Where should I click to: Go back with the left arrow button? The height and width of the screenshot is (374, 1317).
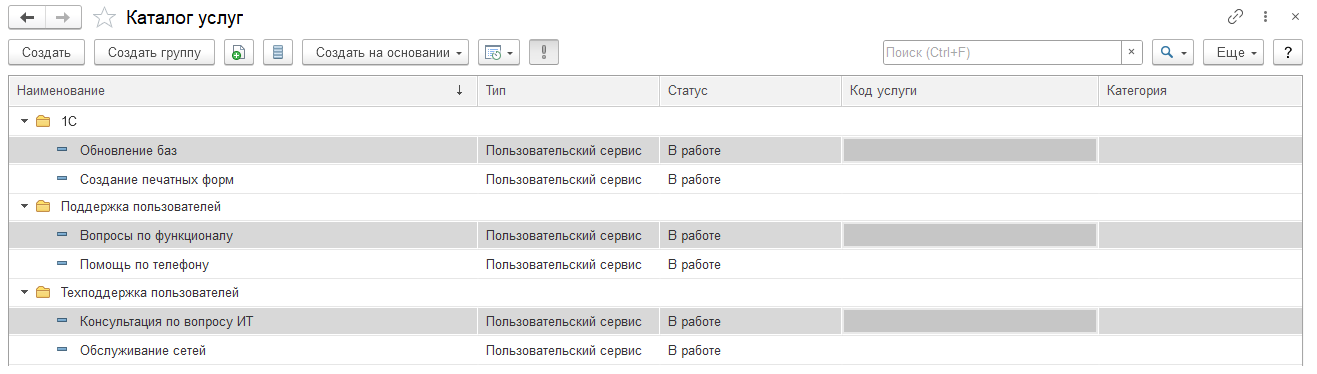[27, 17]
